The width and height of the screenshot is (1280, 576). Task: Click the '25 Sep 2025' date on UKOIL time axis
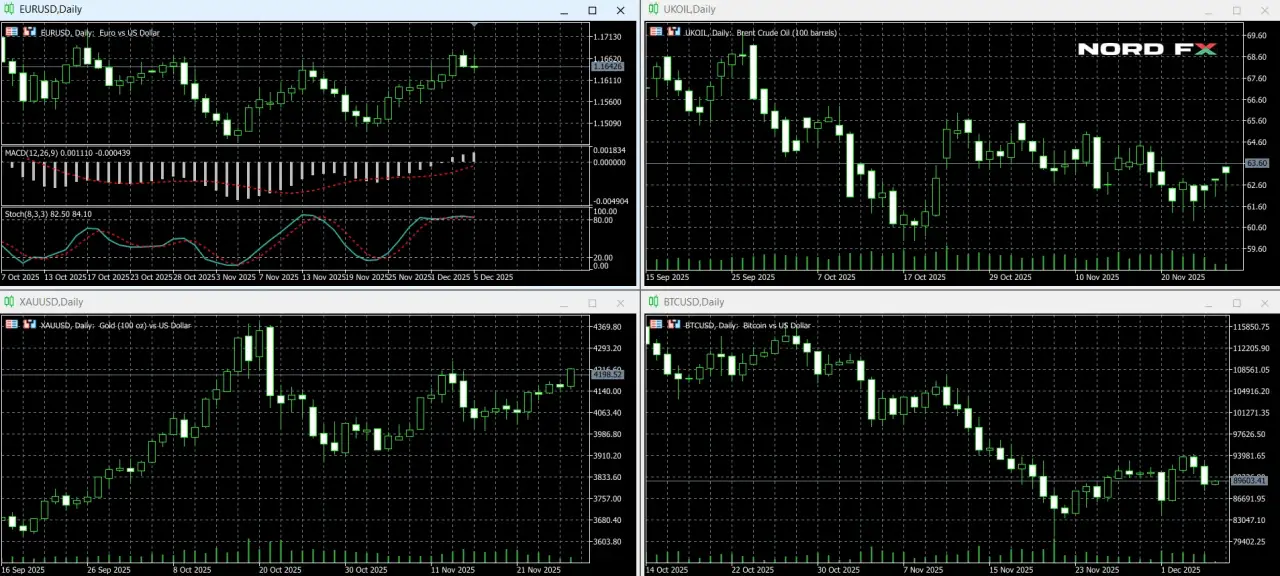coord(753,277)
